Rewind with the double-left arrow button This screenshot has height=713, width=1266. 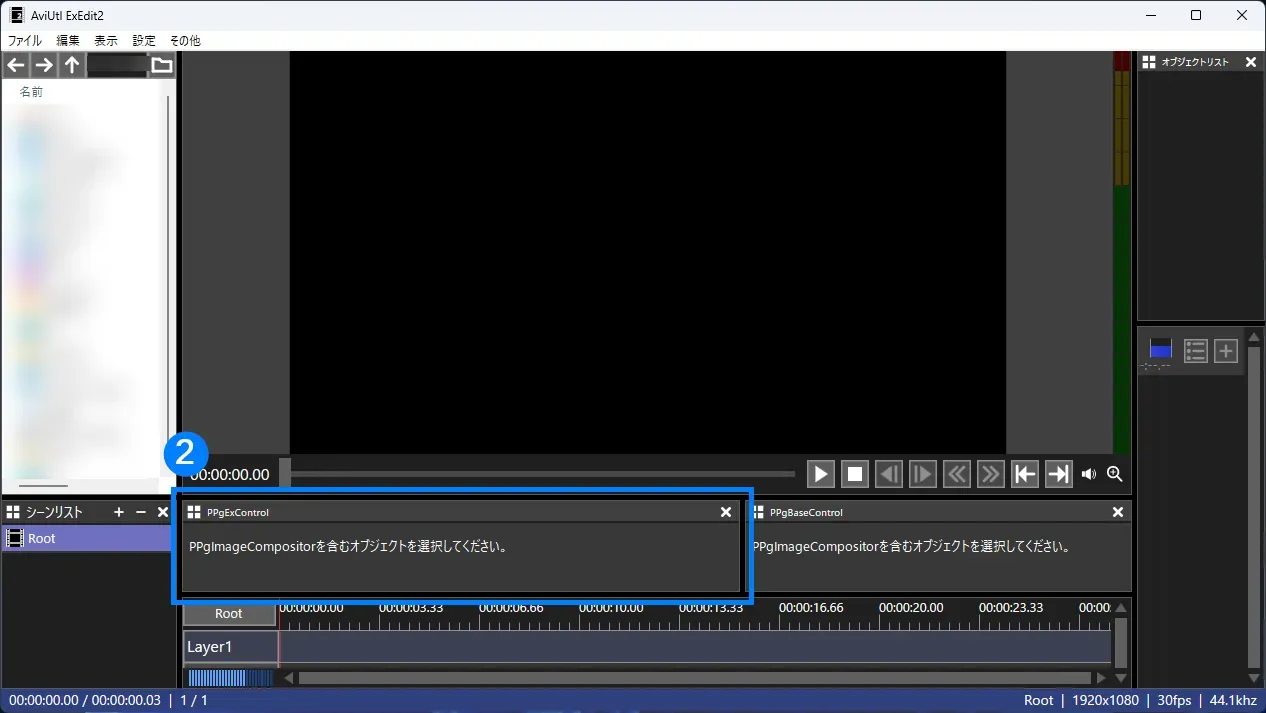(x=957, y=474)
